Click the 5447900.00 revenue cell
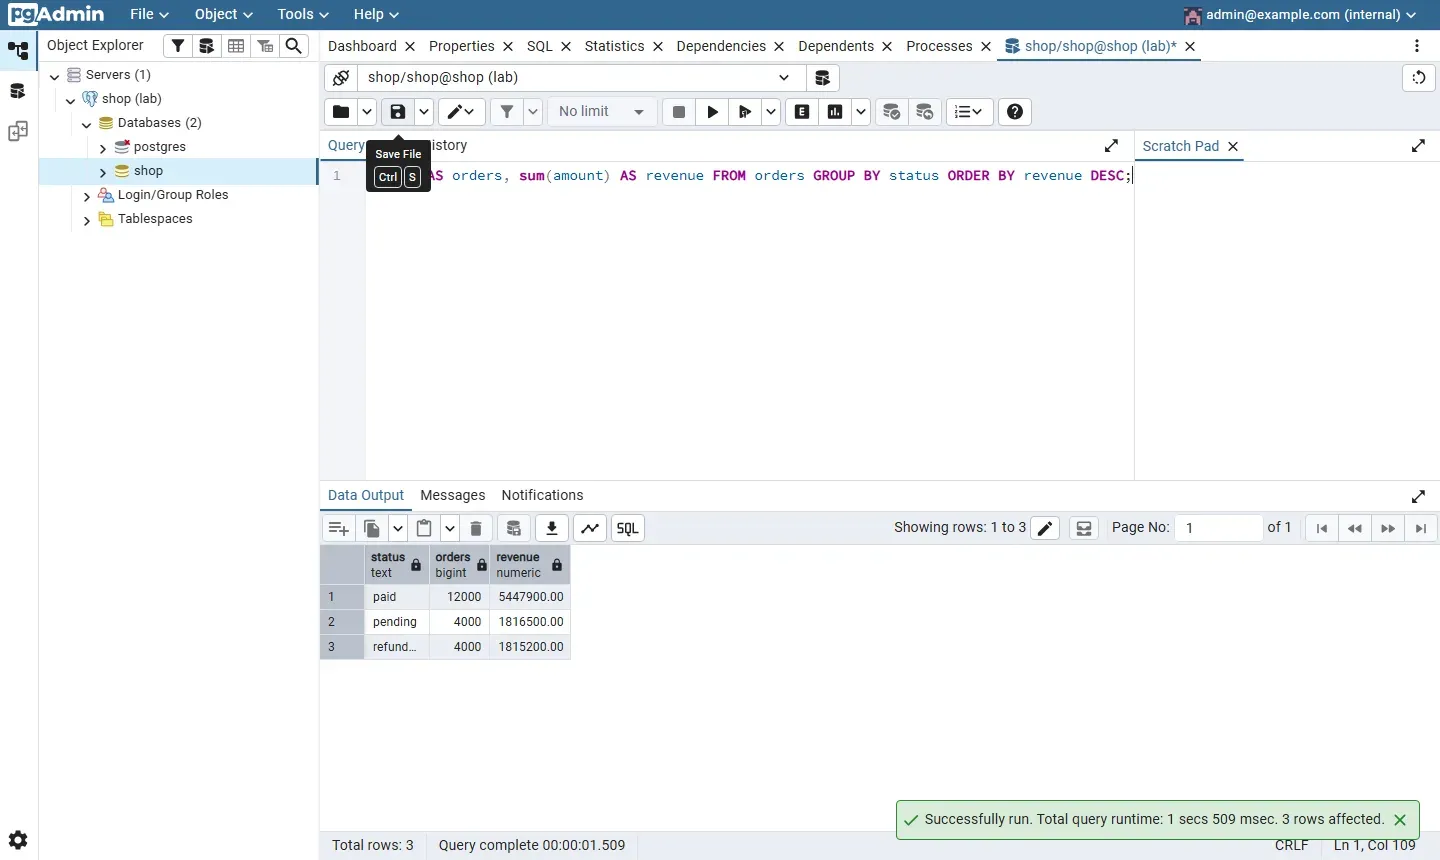This screenshot has height=860, width=1440. 530,597
